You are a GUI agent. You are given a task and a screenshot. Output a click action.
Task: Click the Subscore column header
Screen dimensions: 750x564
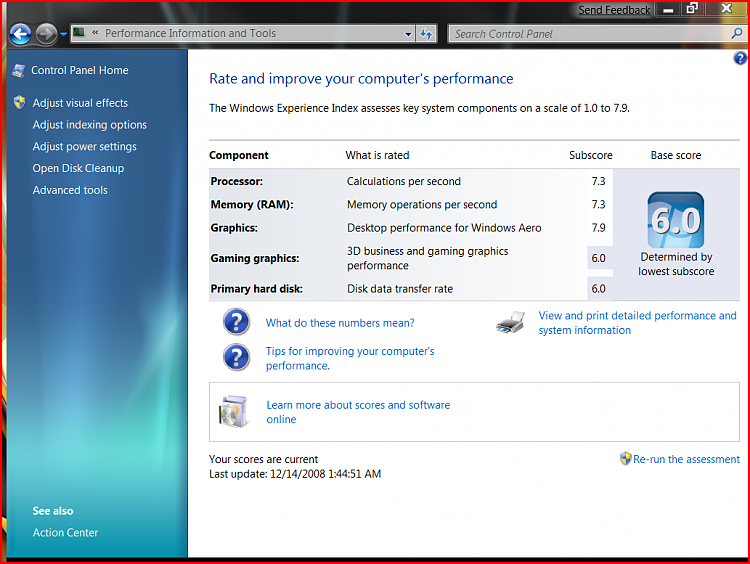point(591,155)
